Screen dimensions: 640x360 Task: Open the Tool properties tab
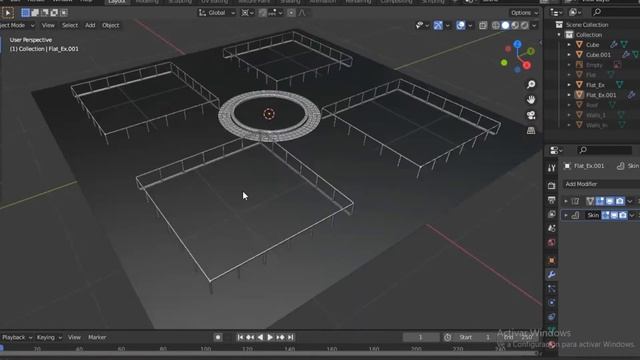(551, 168)
